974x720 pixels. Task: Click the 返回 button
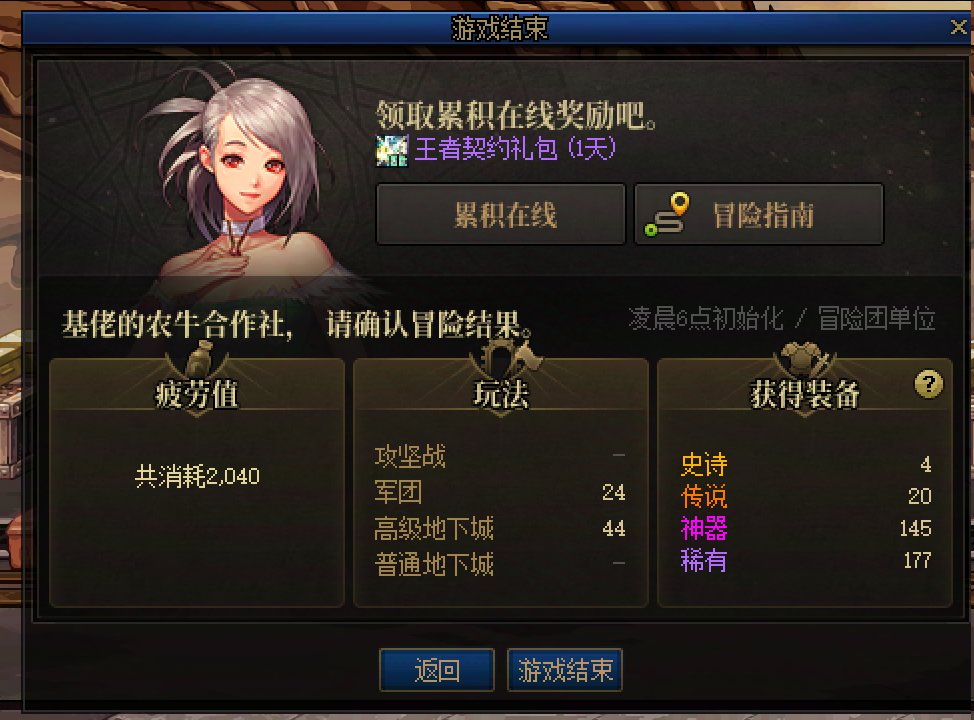437,670
